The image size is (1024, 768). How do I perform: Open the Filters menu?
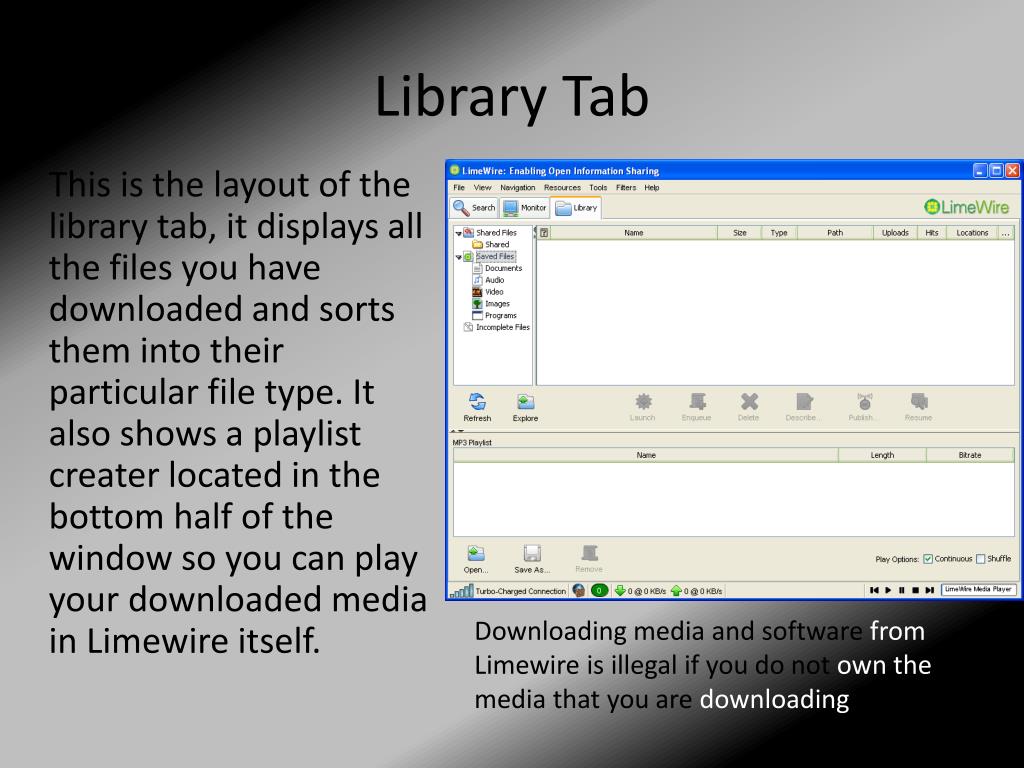point(626,187)
